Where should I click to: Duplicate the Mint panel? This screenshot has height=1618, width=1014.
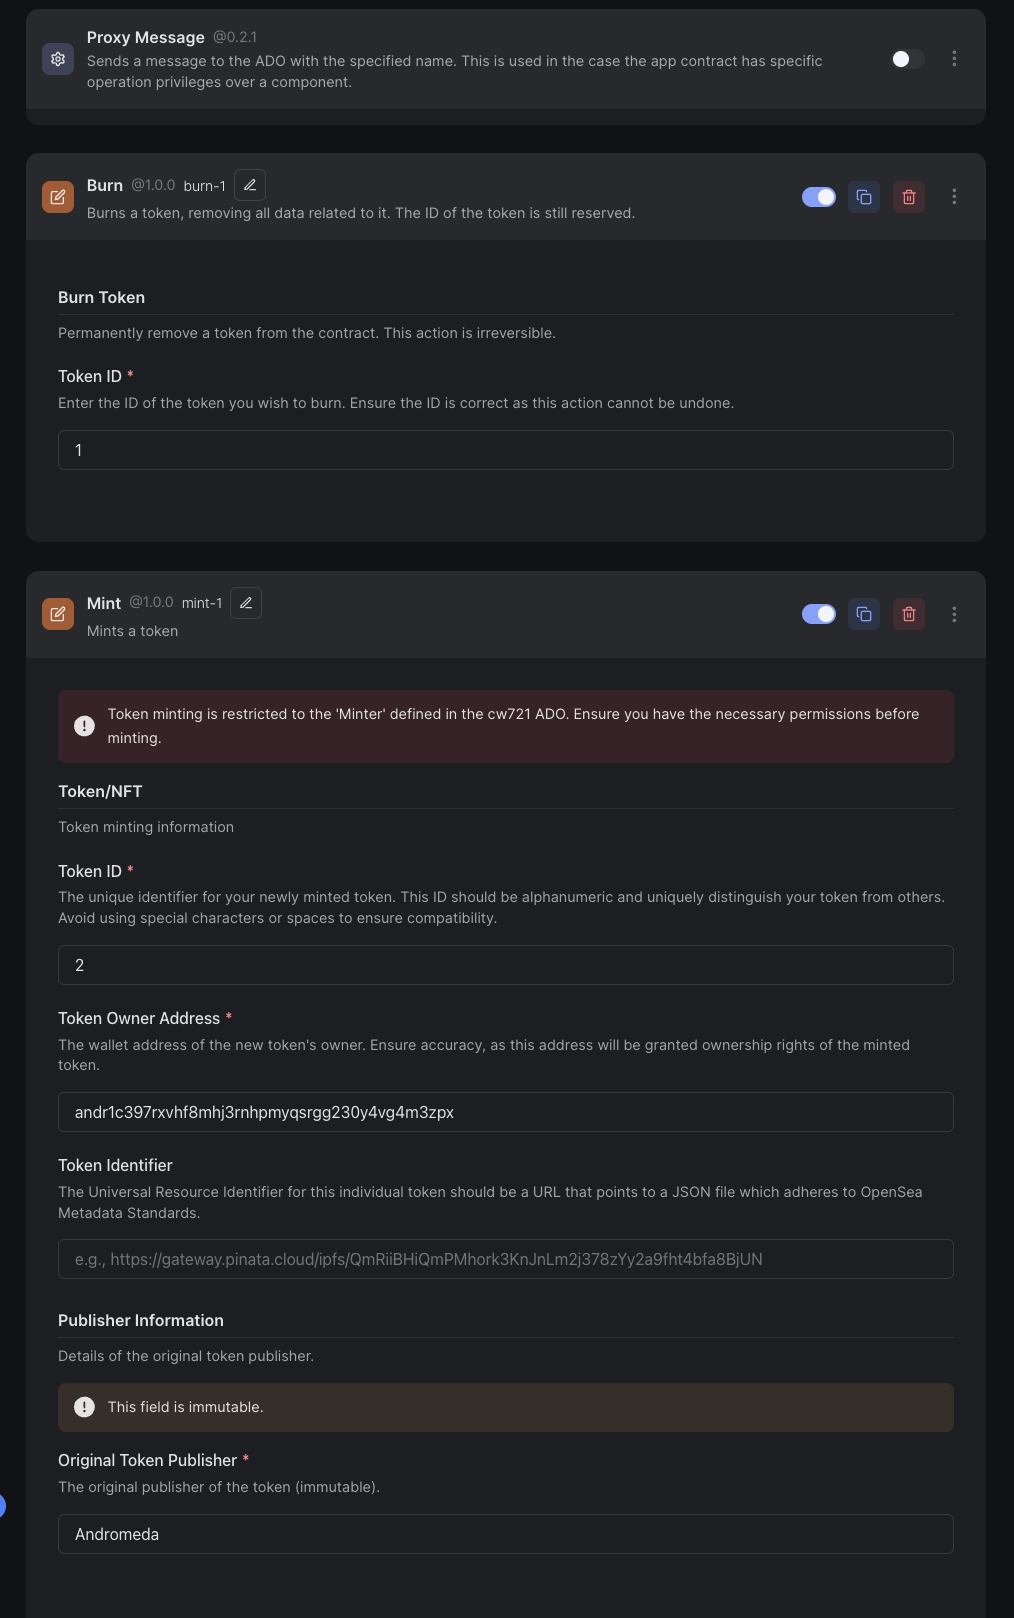click(864, 614)
